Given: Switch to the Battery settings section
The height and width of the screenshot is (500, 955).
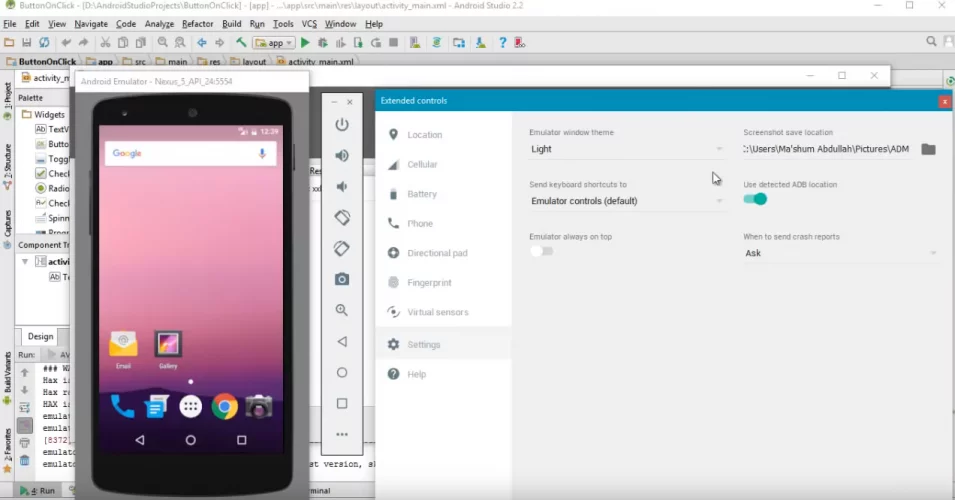Looking at the screenshot, I should pos(422,194).
